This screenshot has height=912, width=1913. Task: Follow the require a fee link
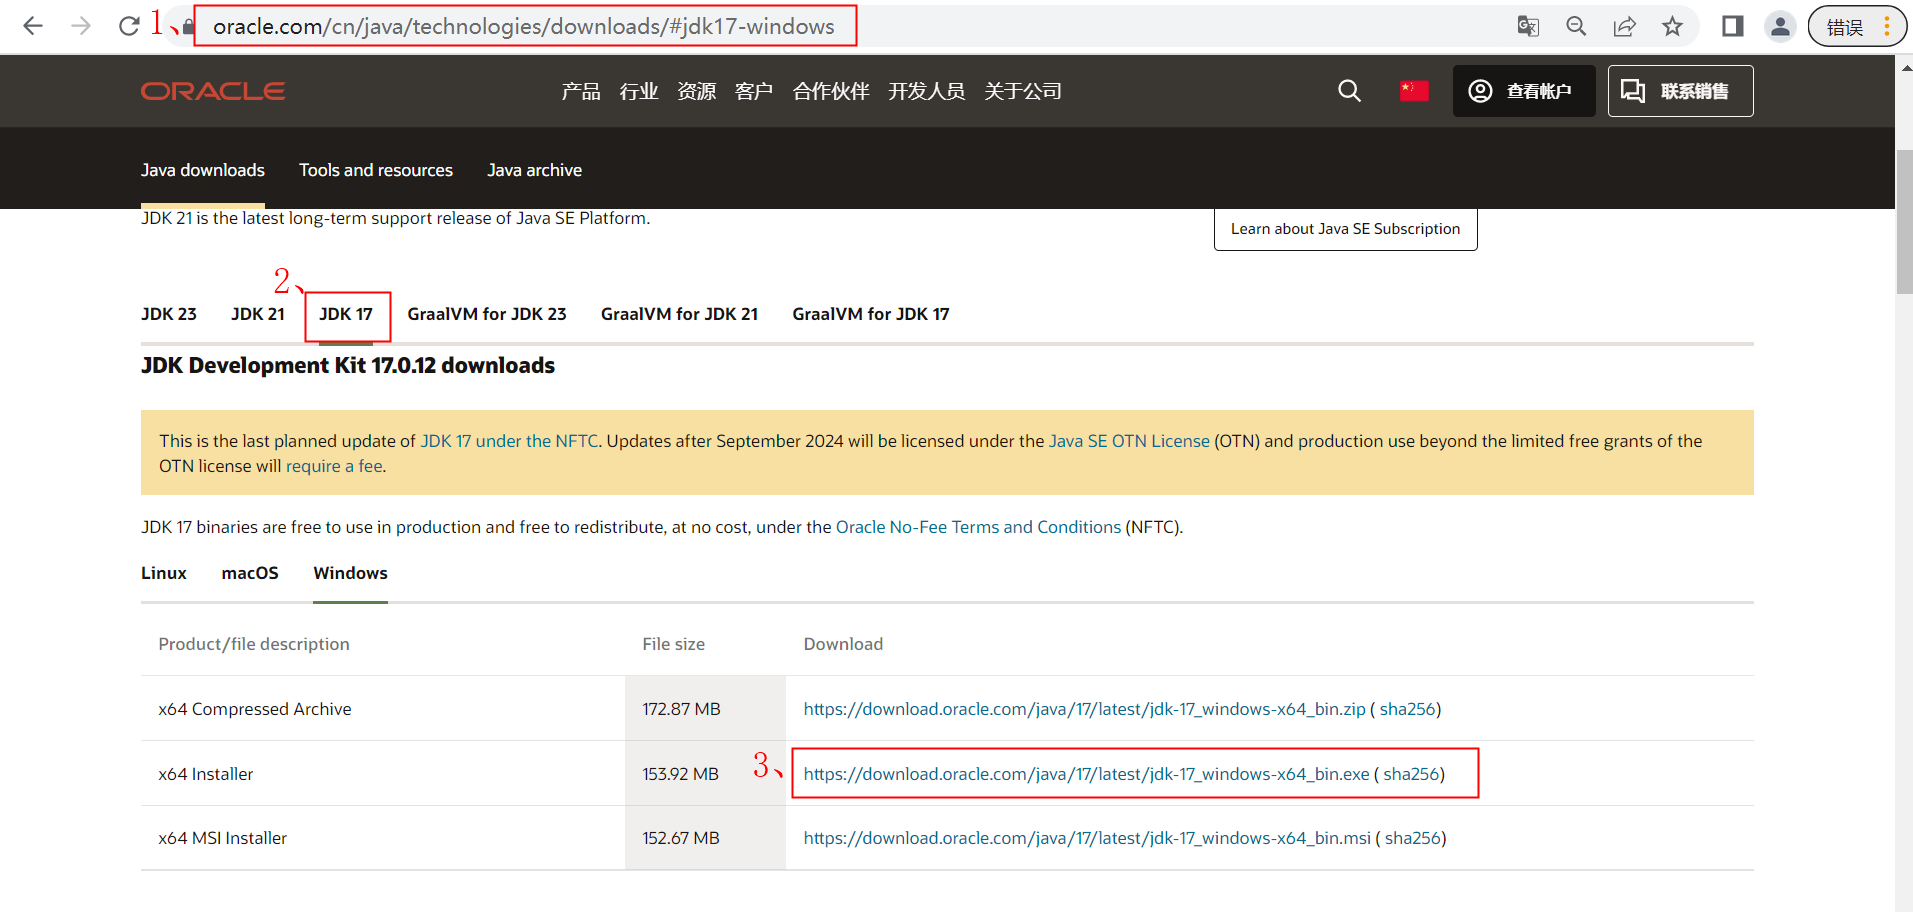tap(334, 466)
